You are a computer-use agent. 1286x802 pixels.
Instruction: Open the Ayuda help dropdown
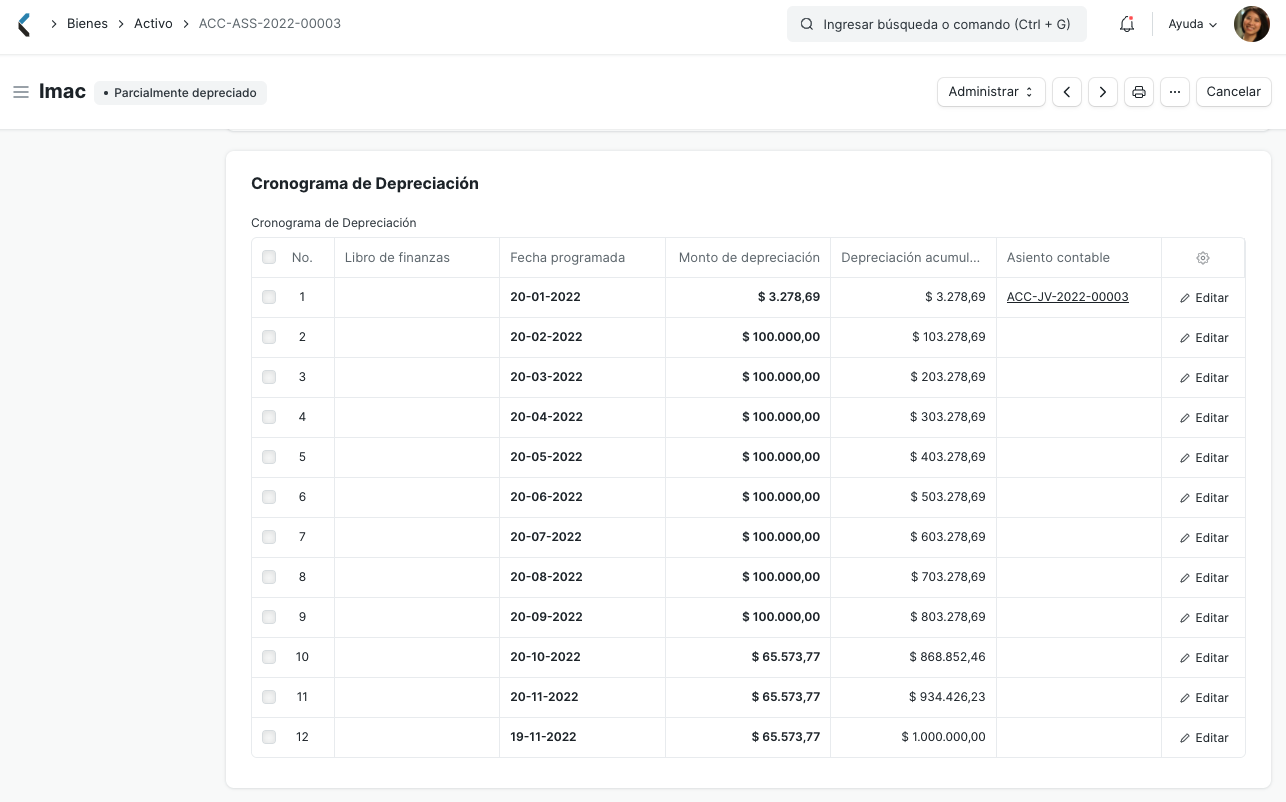[1193, 24]
